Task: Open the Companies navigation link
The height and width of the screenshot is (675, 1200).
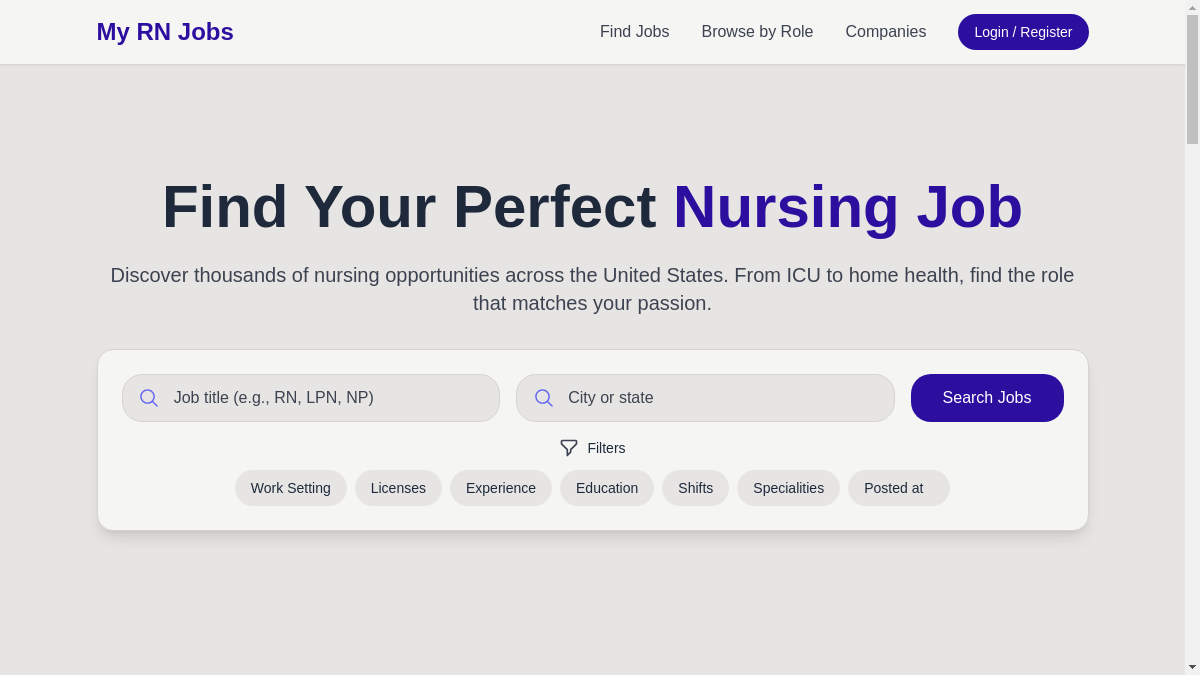Action: click(886, 32)
